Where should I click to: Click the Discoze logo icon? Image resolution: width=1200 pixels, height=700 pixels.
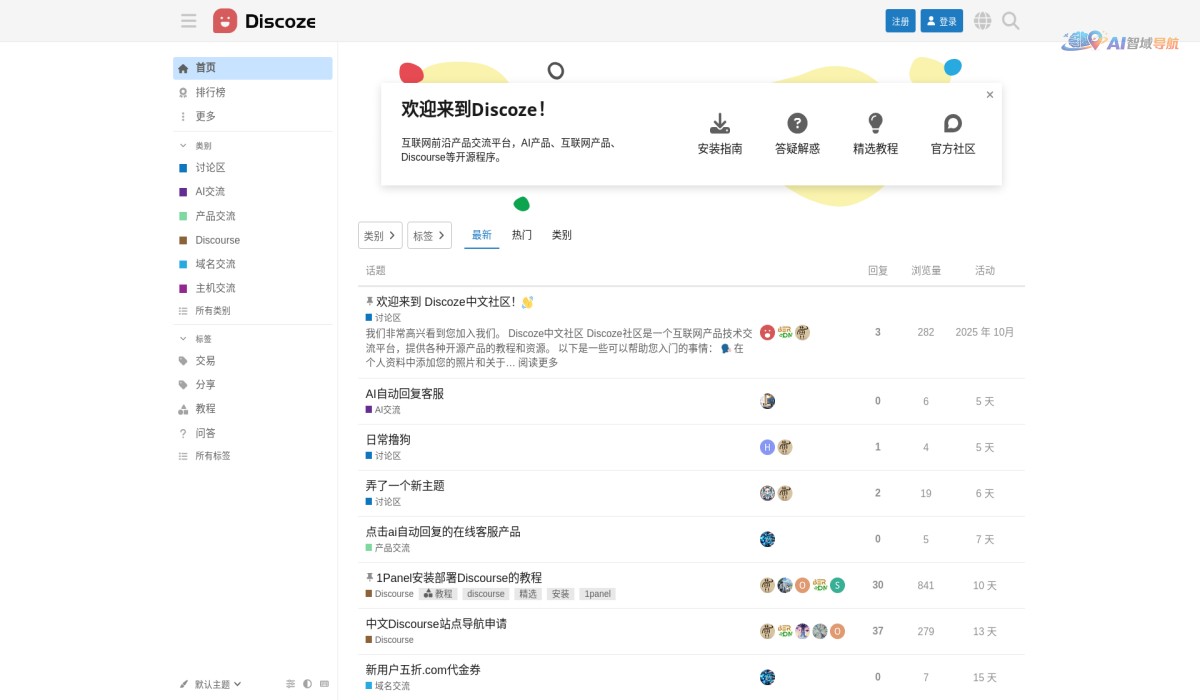pyautogui.click(x=224, y=20)
